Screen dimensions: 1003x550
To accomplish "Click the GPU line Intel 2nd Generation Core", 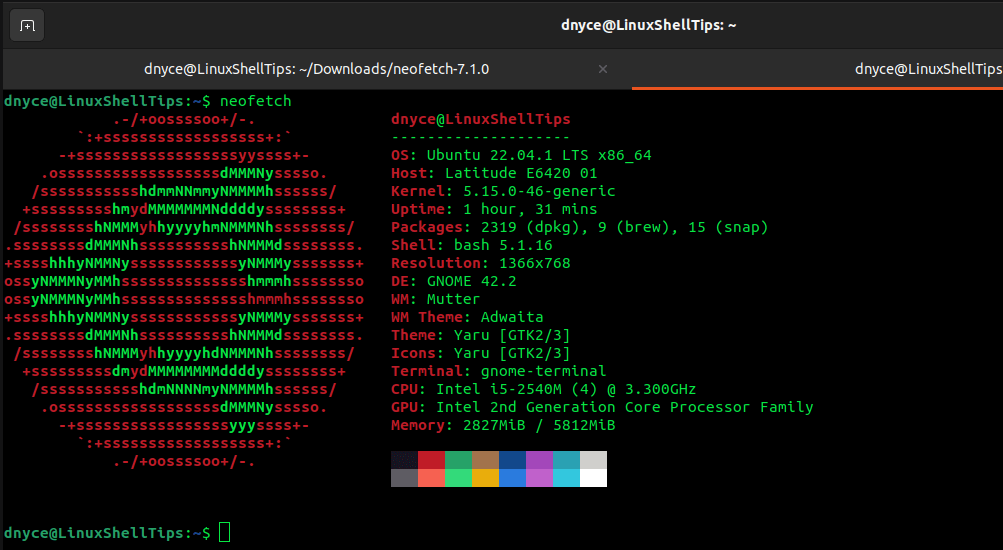I will pyautogui.click(x=602, y=407).
